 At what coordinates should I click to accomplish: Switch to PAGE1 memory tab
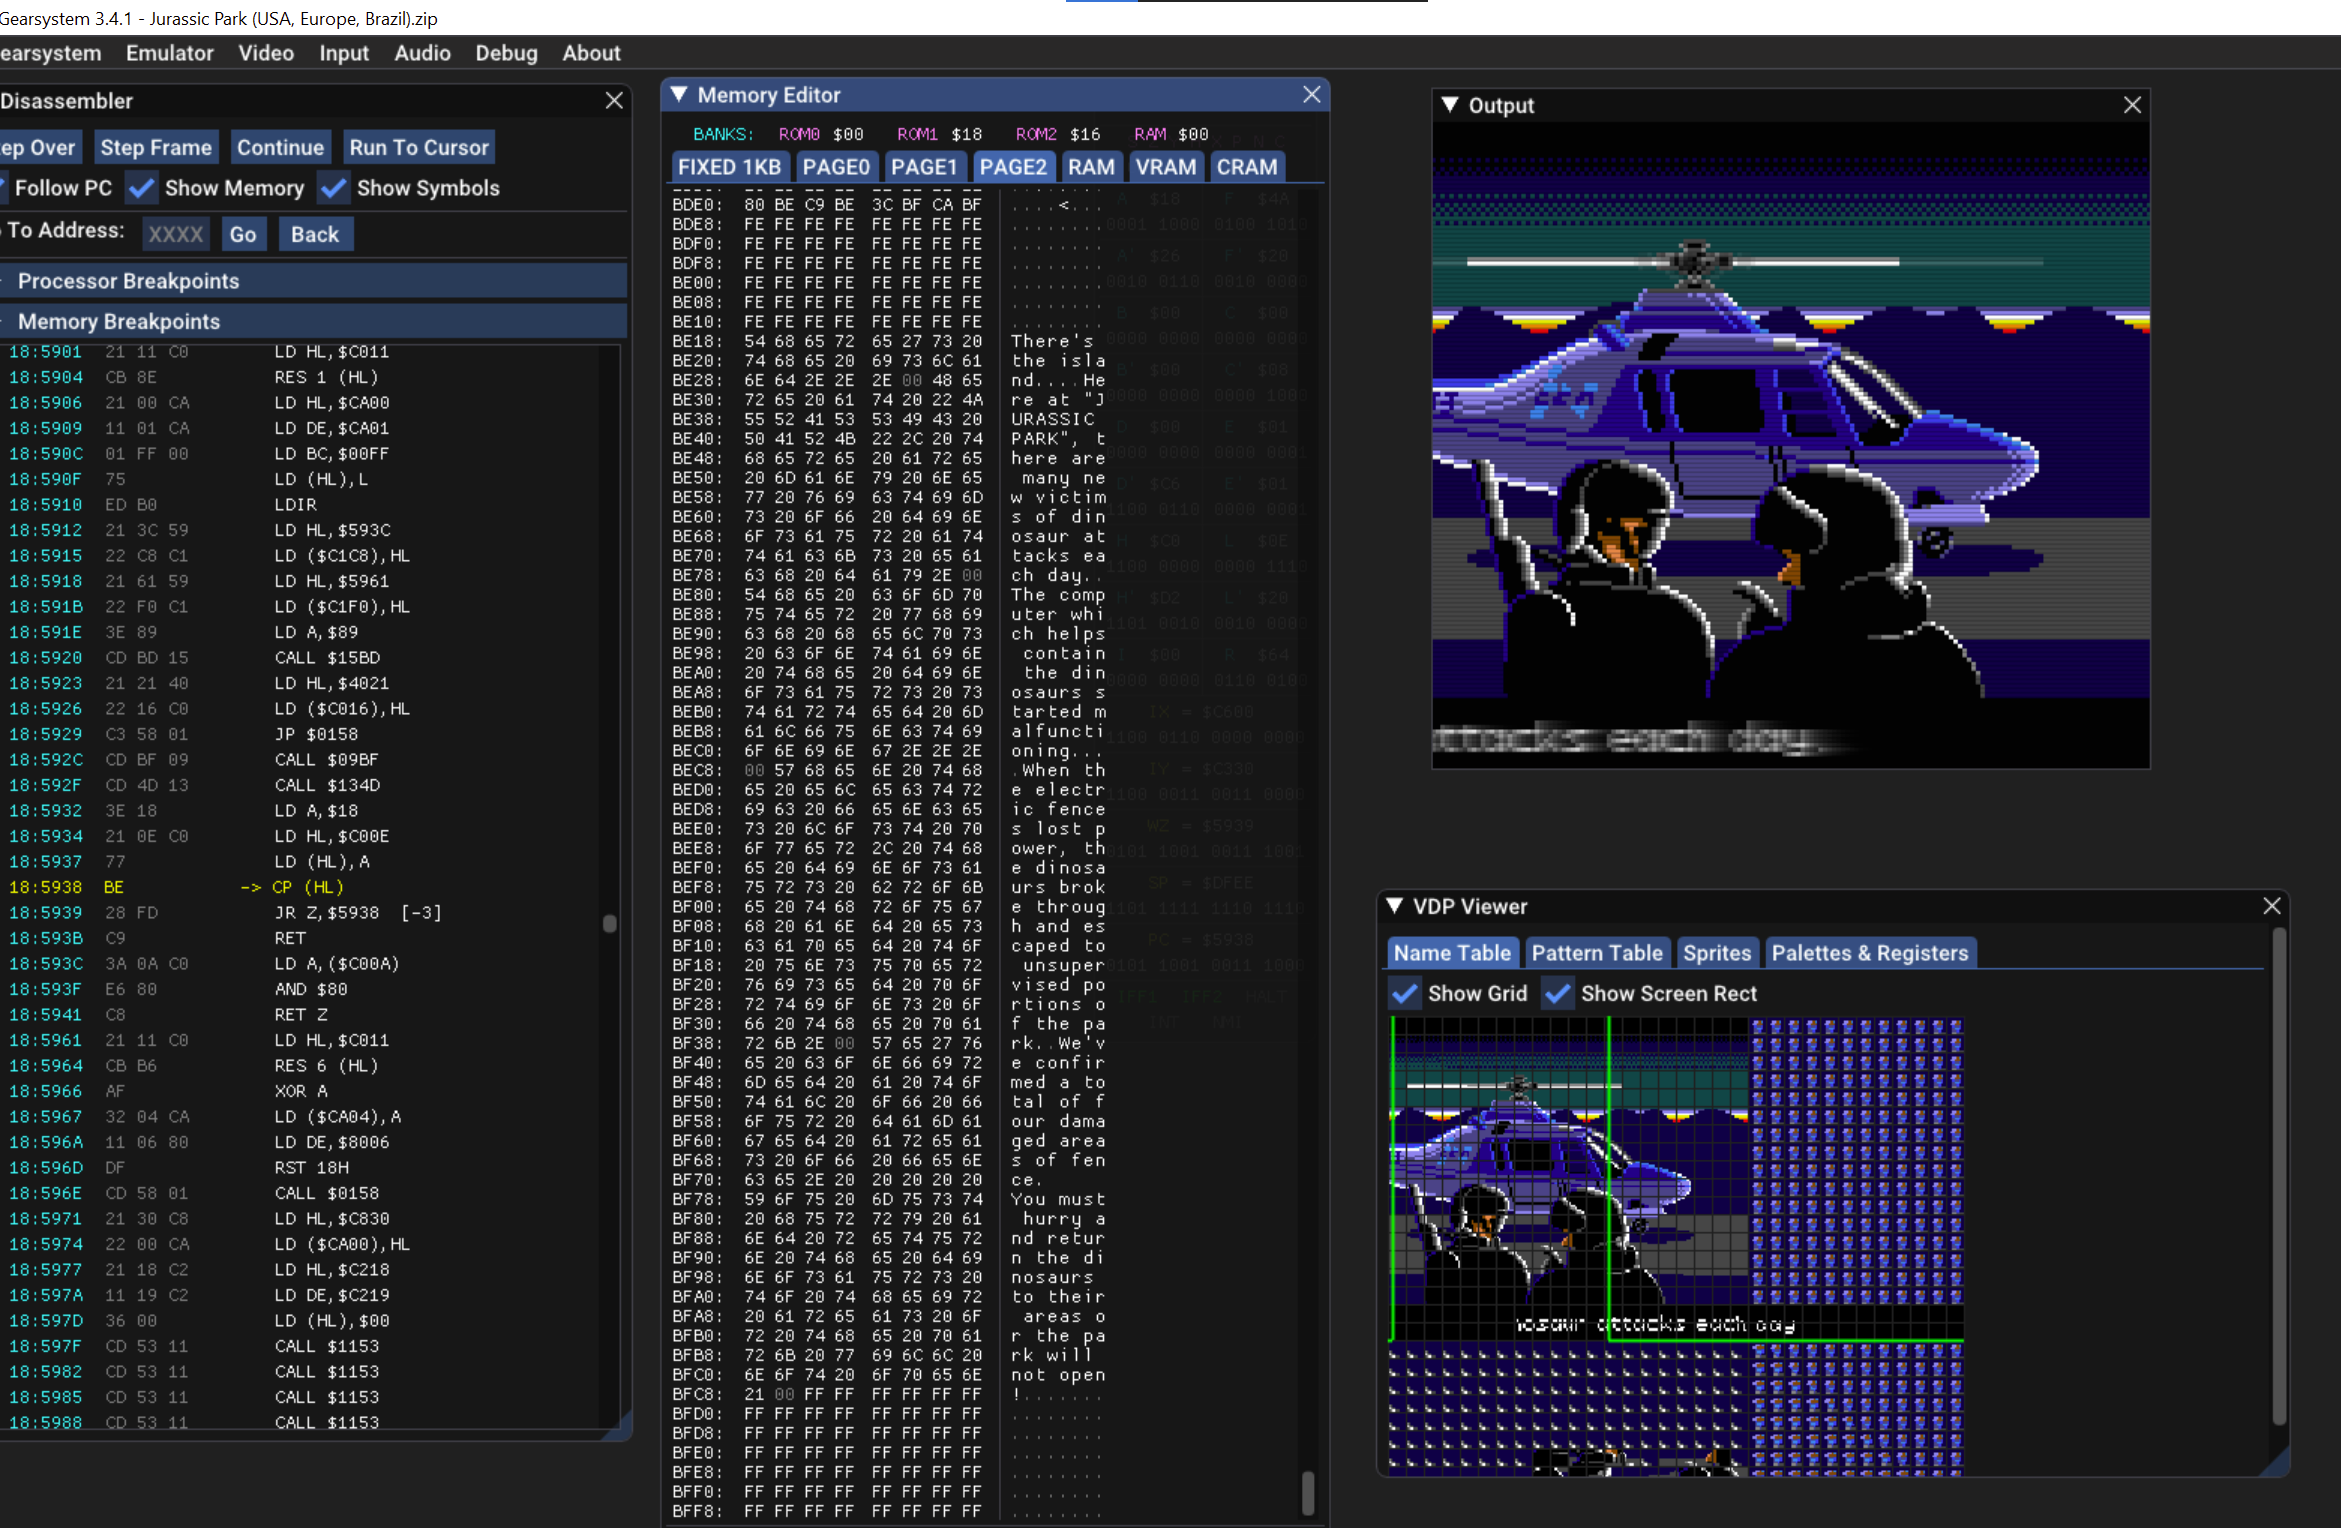point(924,167)
